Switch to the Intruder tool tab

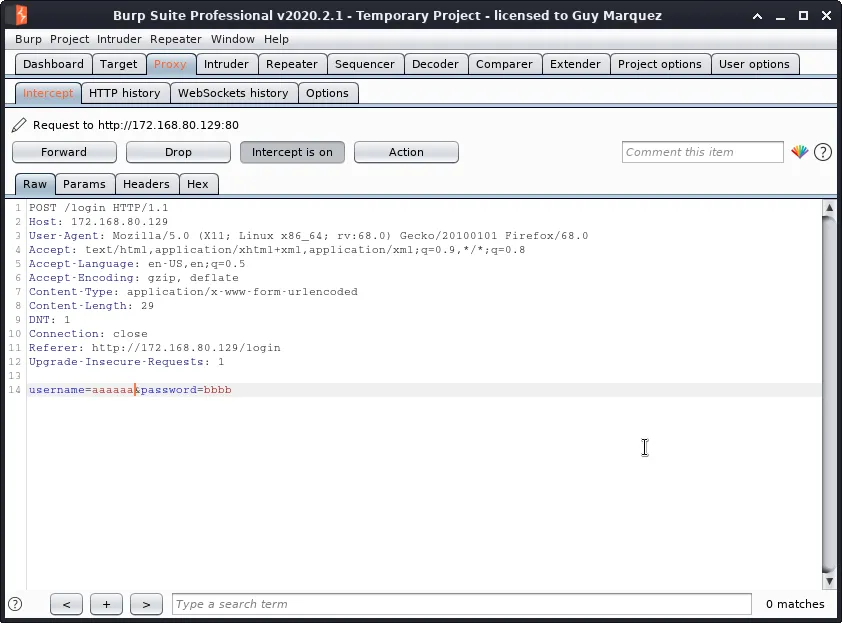226,64
